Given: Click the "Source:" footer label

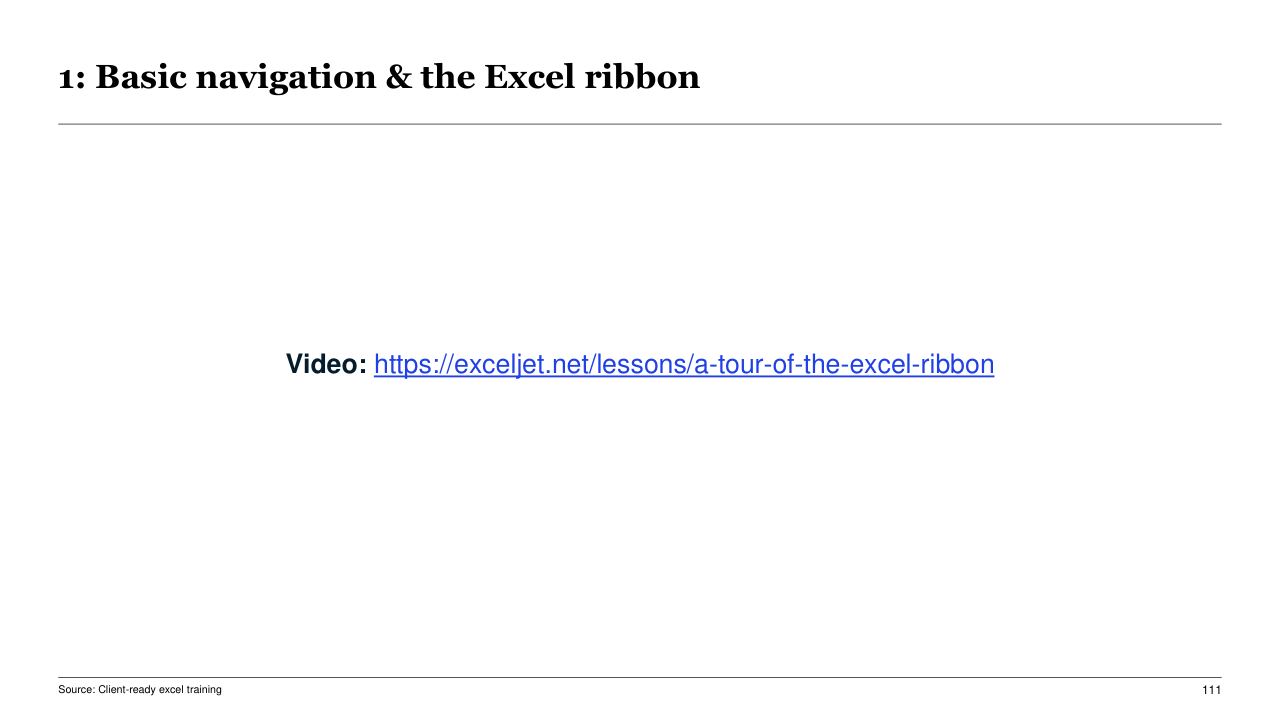Looking at the screenshot, I should point(76,690).
